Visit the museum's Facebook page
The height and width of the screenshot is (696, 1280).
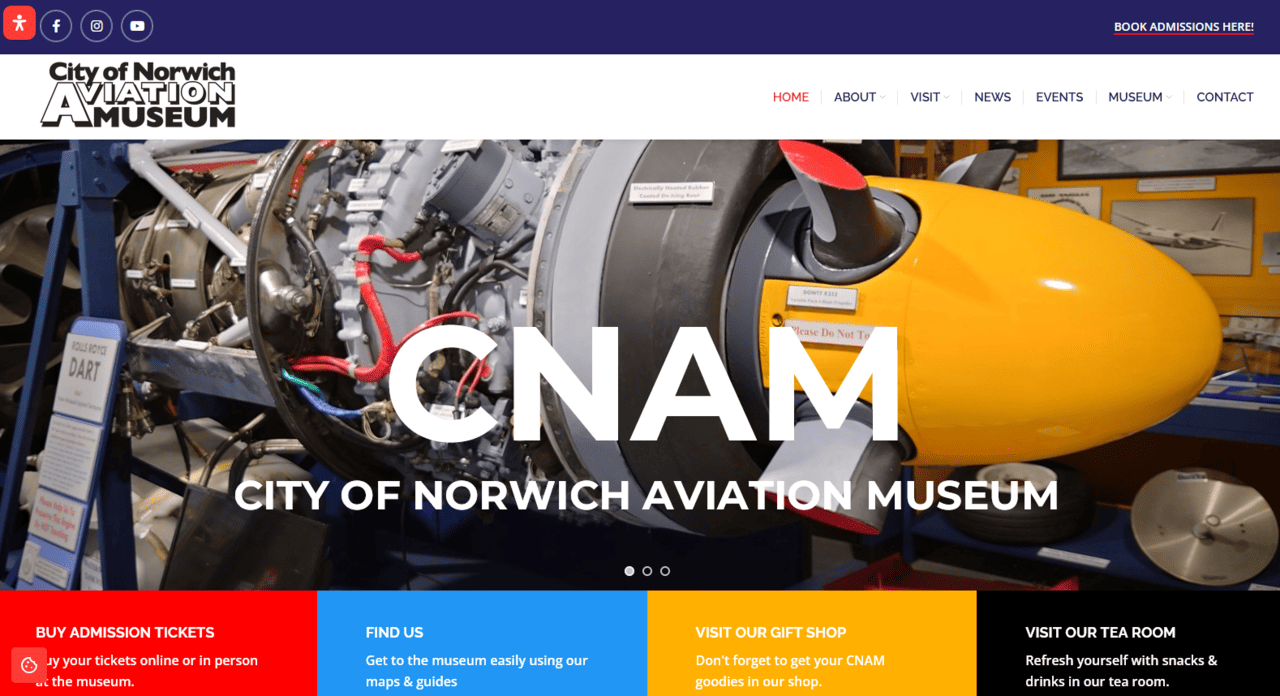click(x=56, y=26)
